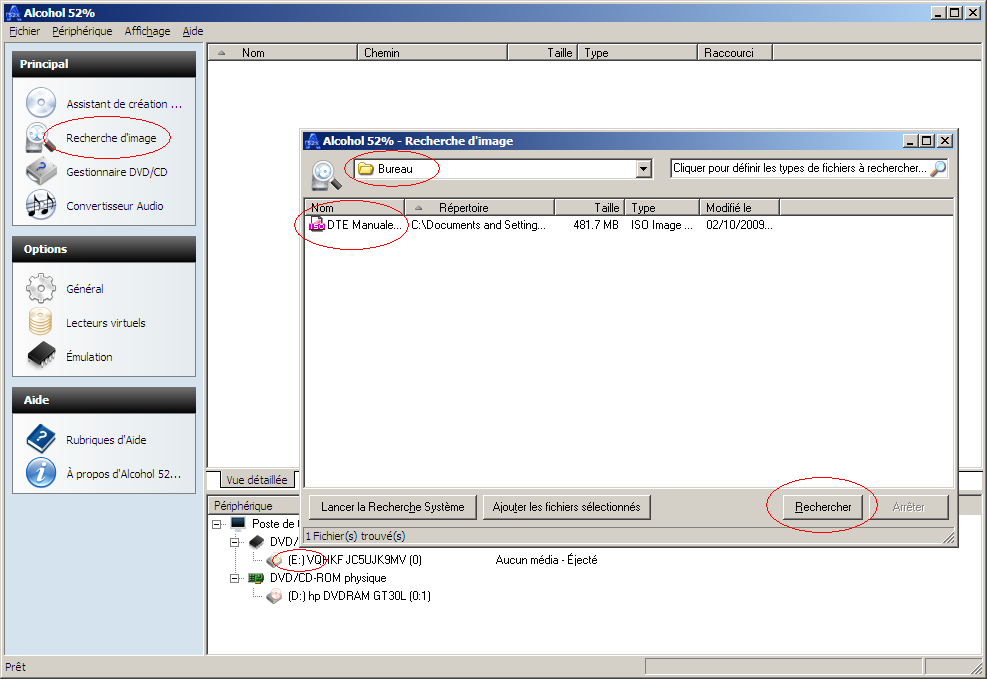Viewport: 987px width, 679px height.
Task: Collapse the DVD/CD-ROM physique node
Action: (x=235, y=578)
